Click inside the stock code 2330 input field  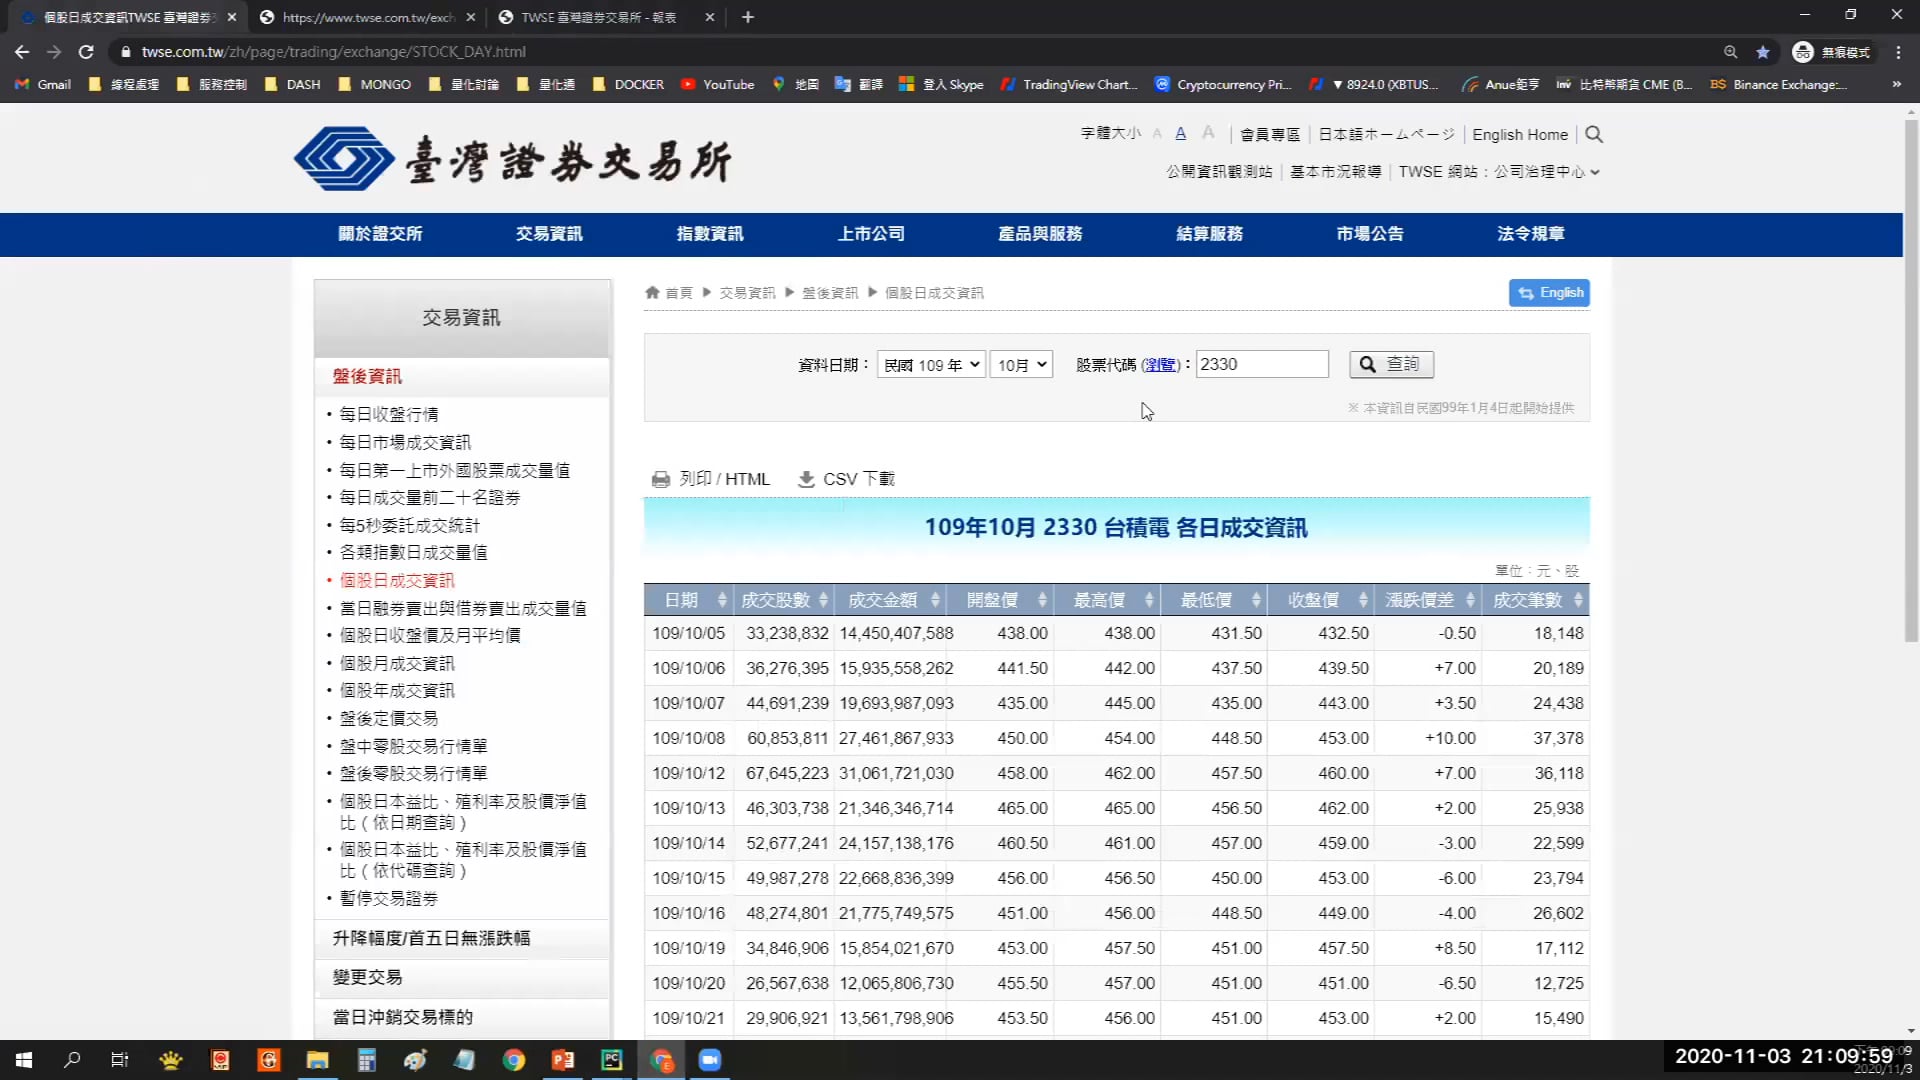[1261, 364]
